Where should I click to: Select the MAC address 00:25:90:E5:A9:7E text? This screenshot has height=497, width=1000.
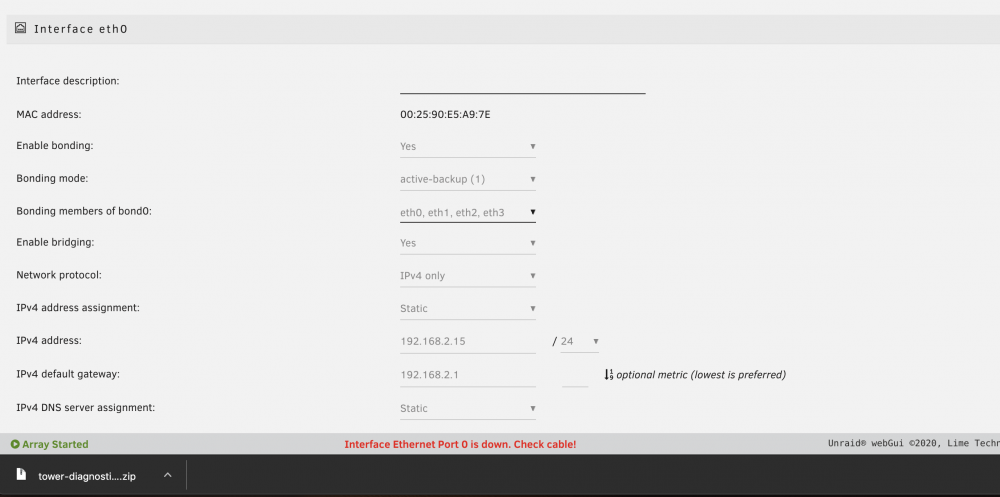pyautogui.click(x=445, y=115)
